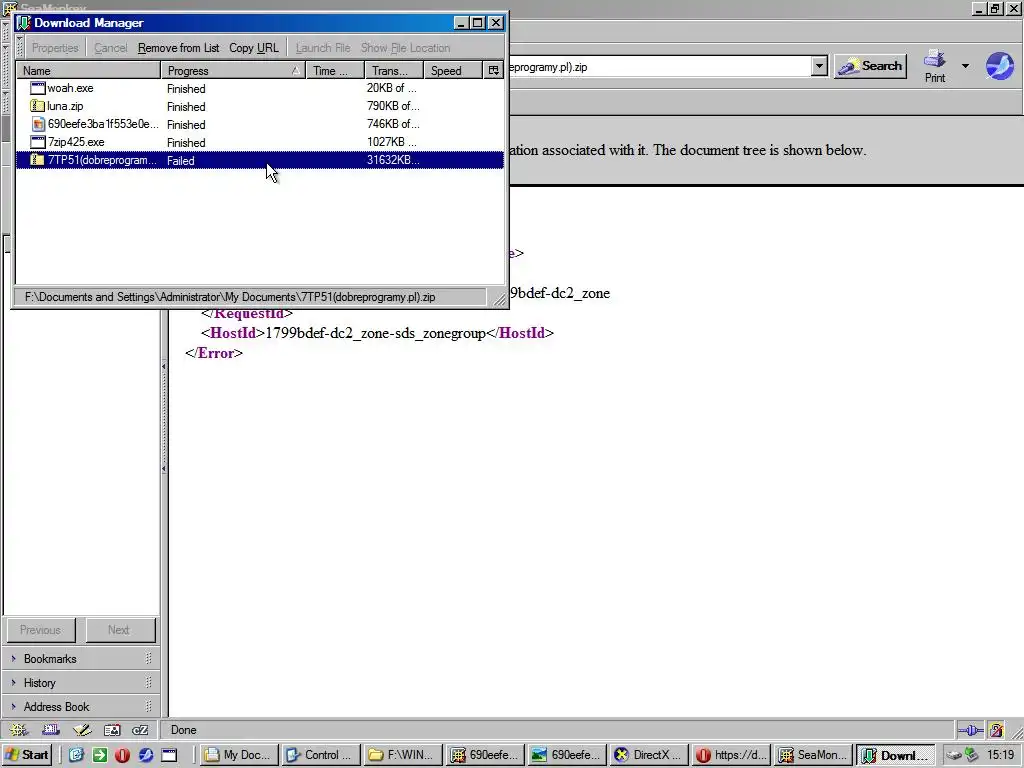Click Copy URL in Download Manager toolbar
Image resolution: width=1024 pixels, height=768 pixels.
click(253, 48)
